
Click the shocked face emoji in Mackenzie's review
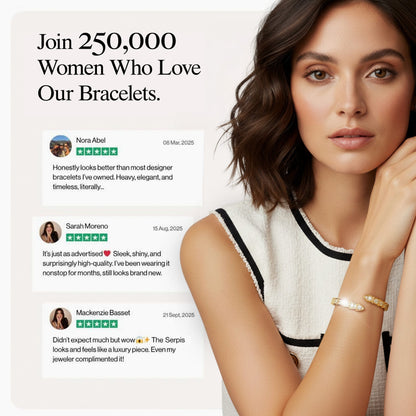140,340
